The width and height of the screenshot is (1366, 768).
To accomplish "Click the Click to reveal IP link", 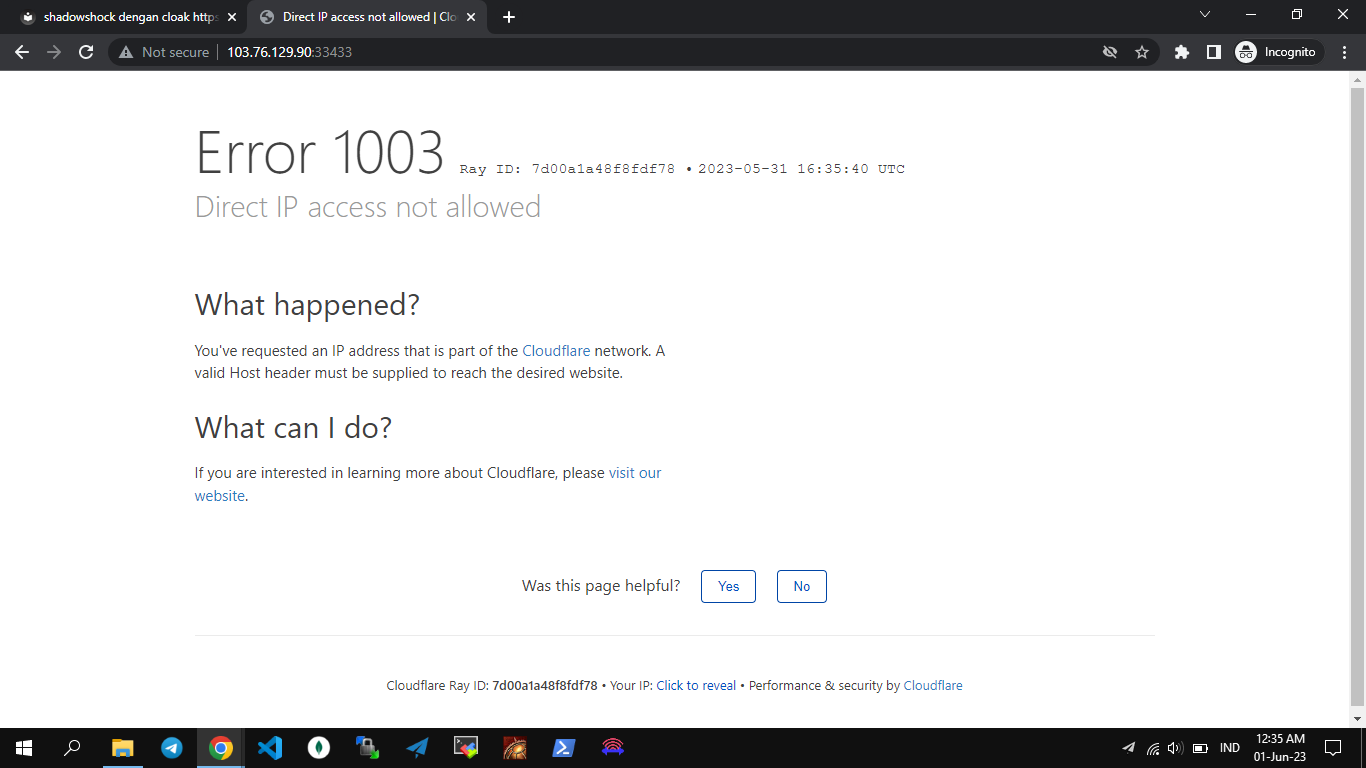I will 696,686.
